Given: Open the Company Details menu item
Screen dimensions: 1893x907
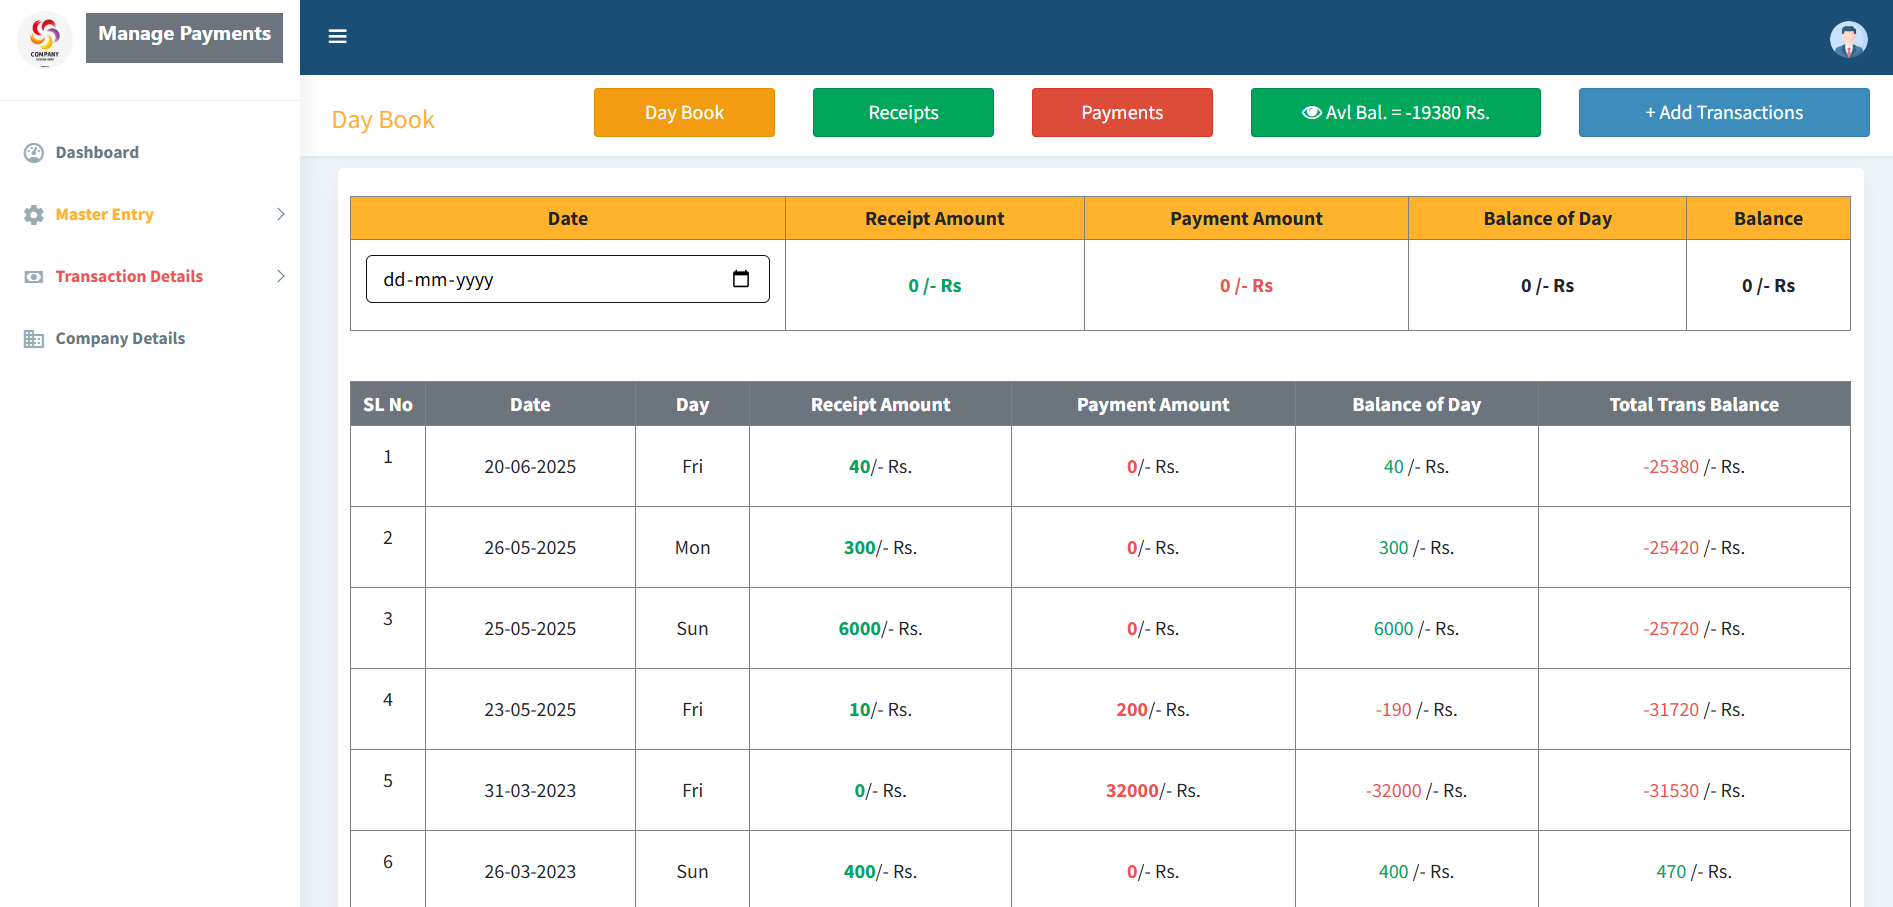Looking at the screenshot, I should click(x=120, y=339).
